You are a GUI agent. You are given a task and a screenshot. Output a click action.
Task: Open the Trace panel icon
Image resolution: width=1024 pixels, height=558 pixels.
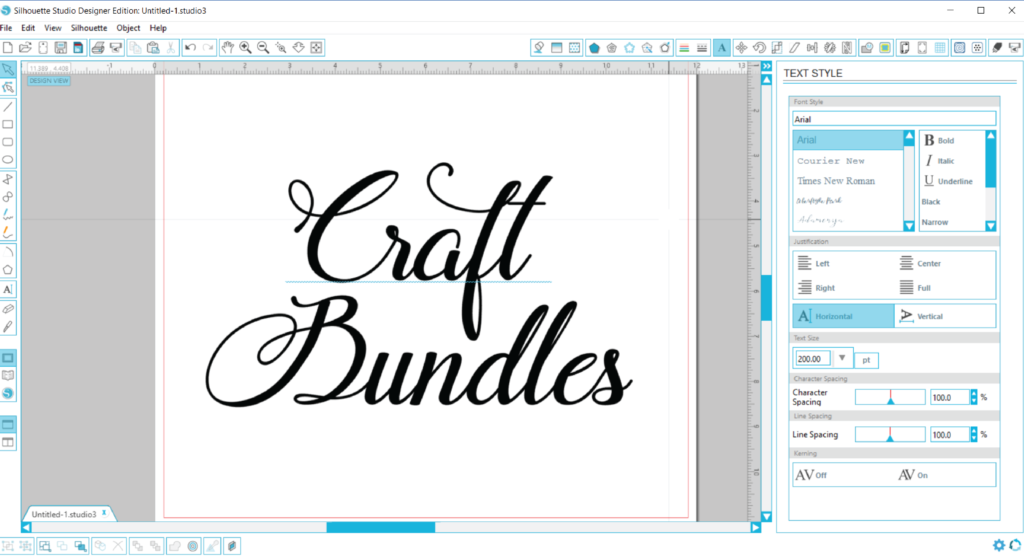coord(884,48)
